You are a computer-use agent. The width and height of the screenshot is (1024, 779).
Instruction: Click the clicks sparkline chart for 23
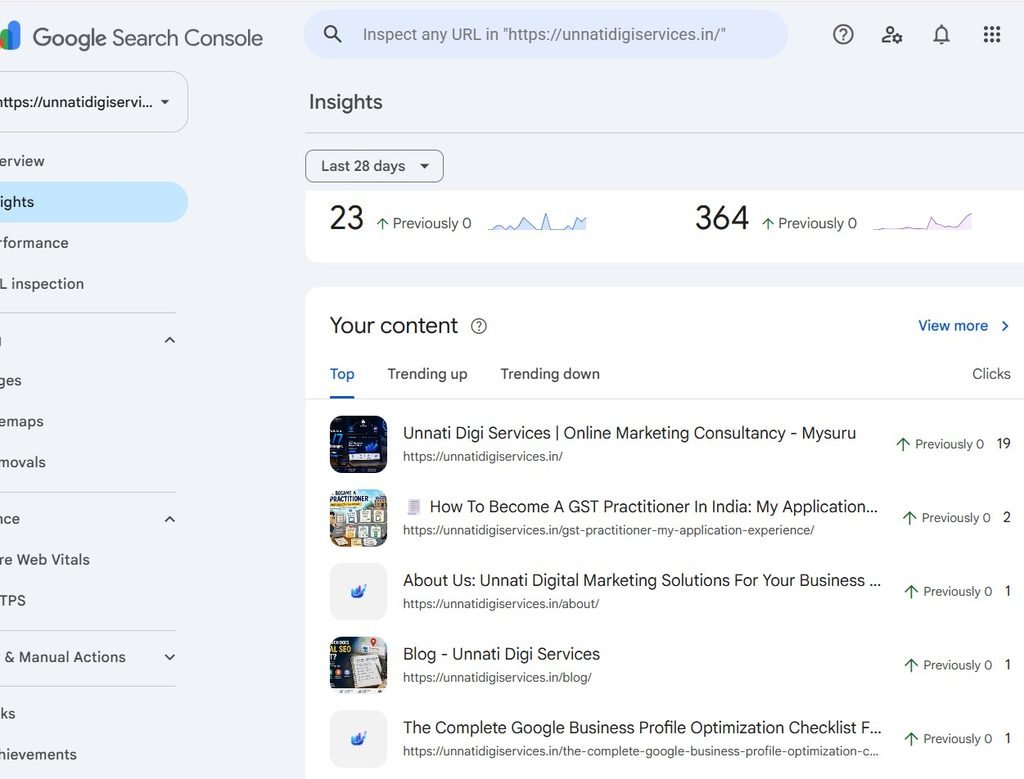[x=537, y=222]
